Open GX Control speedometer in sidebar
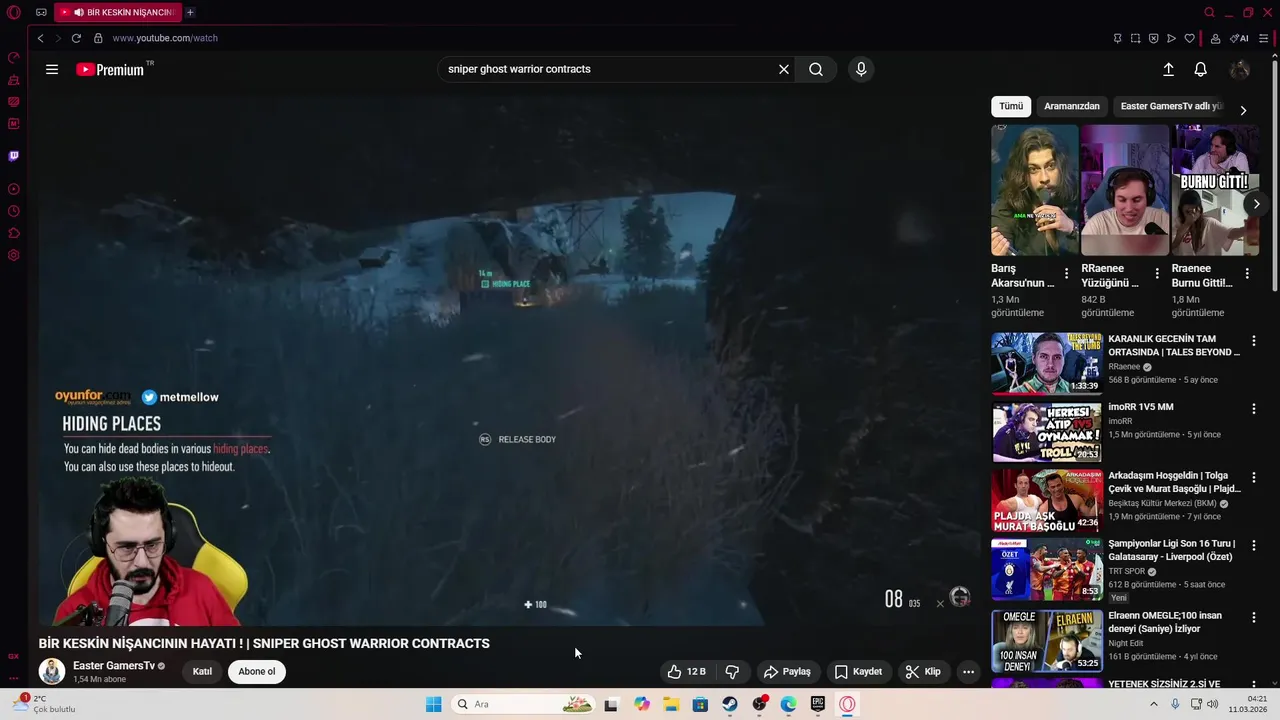The image size is (1280, 720). [x=14, y=58]
